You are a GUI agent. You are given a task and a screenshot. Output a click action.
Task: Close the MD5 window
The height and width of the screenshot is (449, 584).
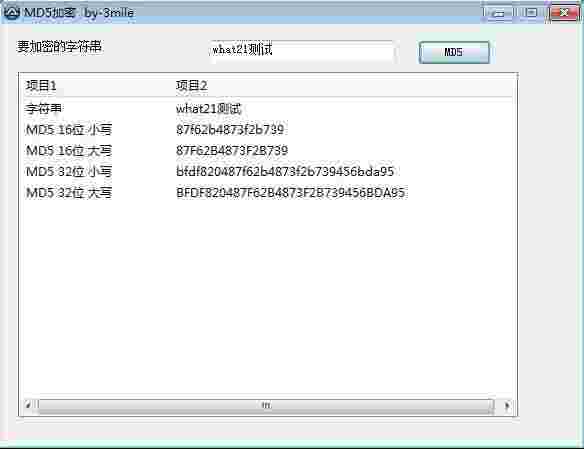pyautogui.click(x=564, y=13)
